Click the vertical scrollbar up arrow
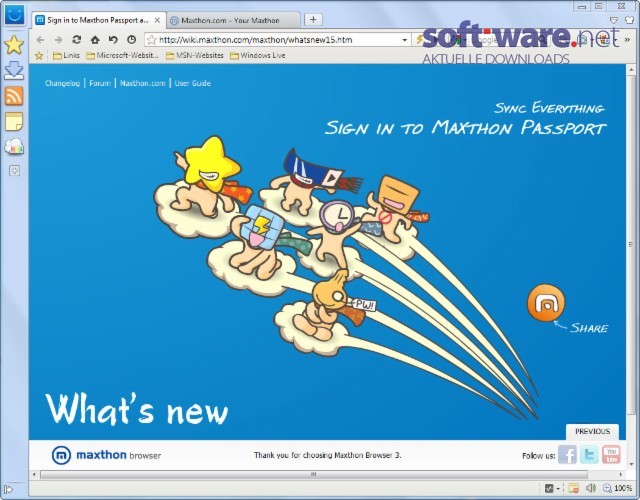Viewport: 640px width, 500px height. point(631,70)
